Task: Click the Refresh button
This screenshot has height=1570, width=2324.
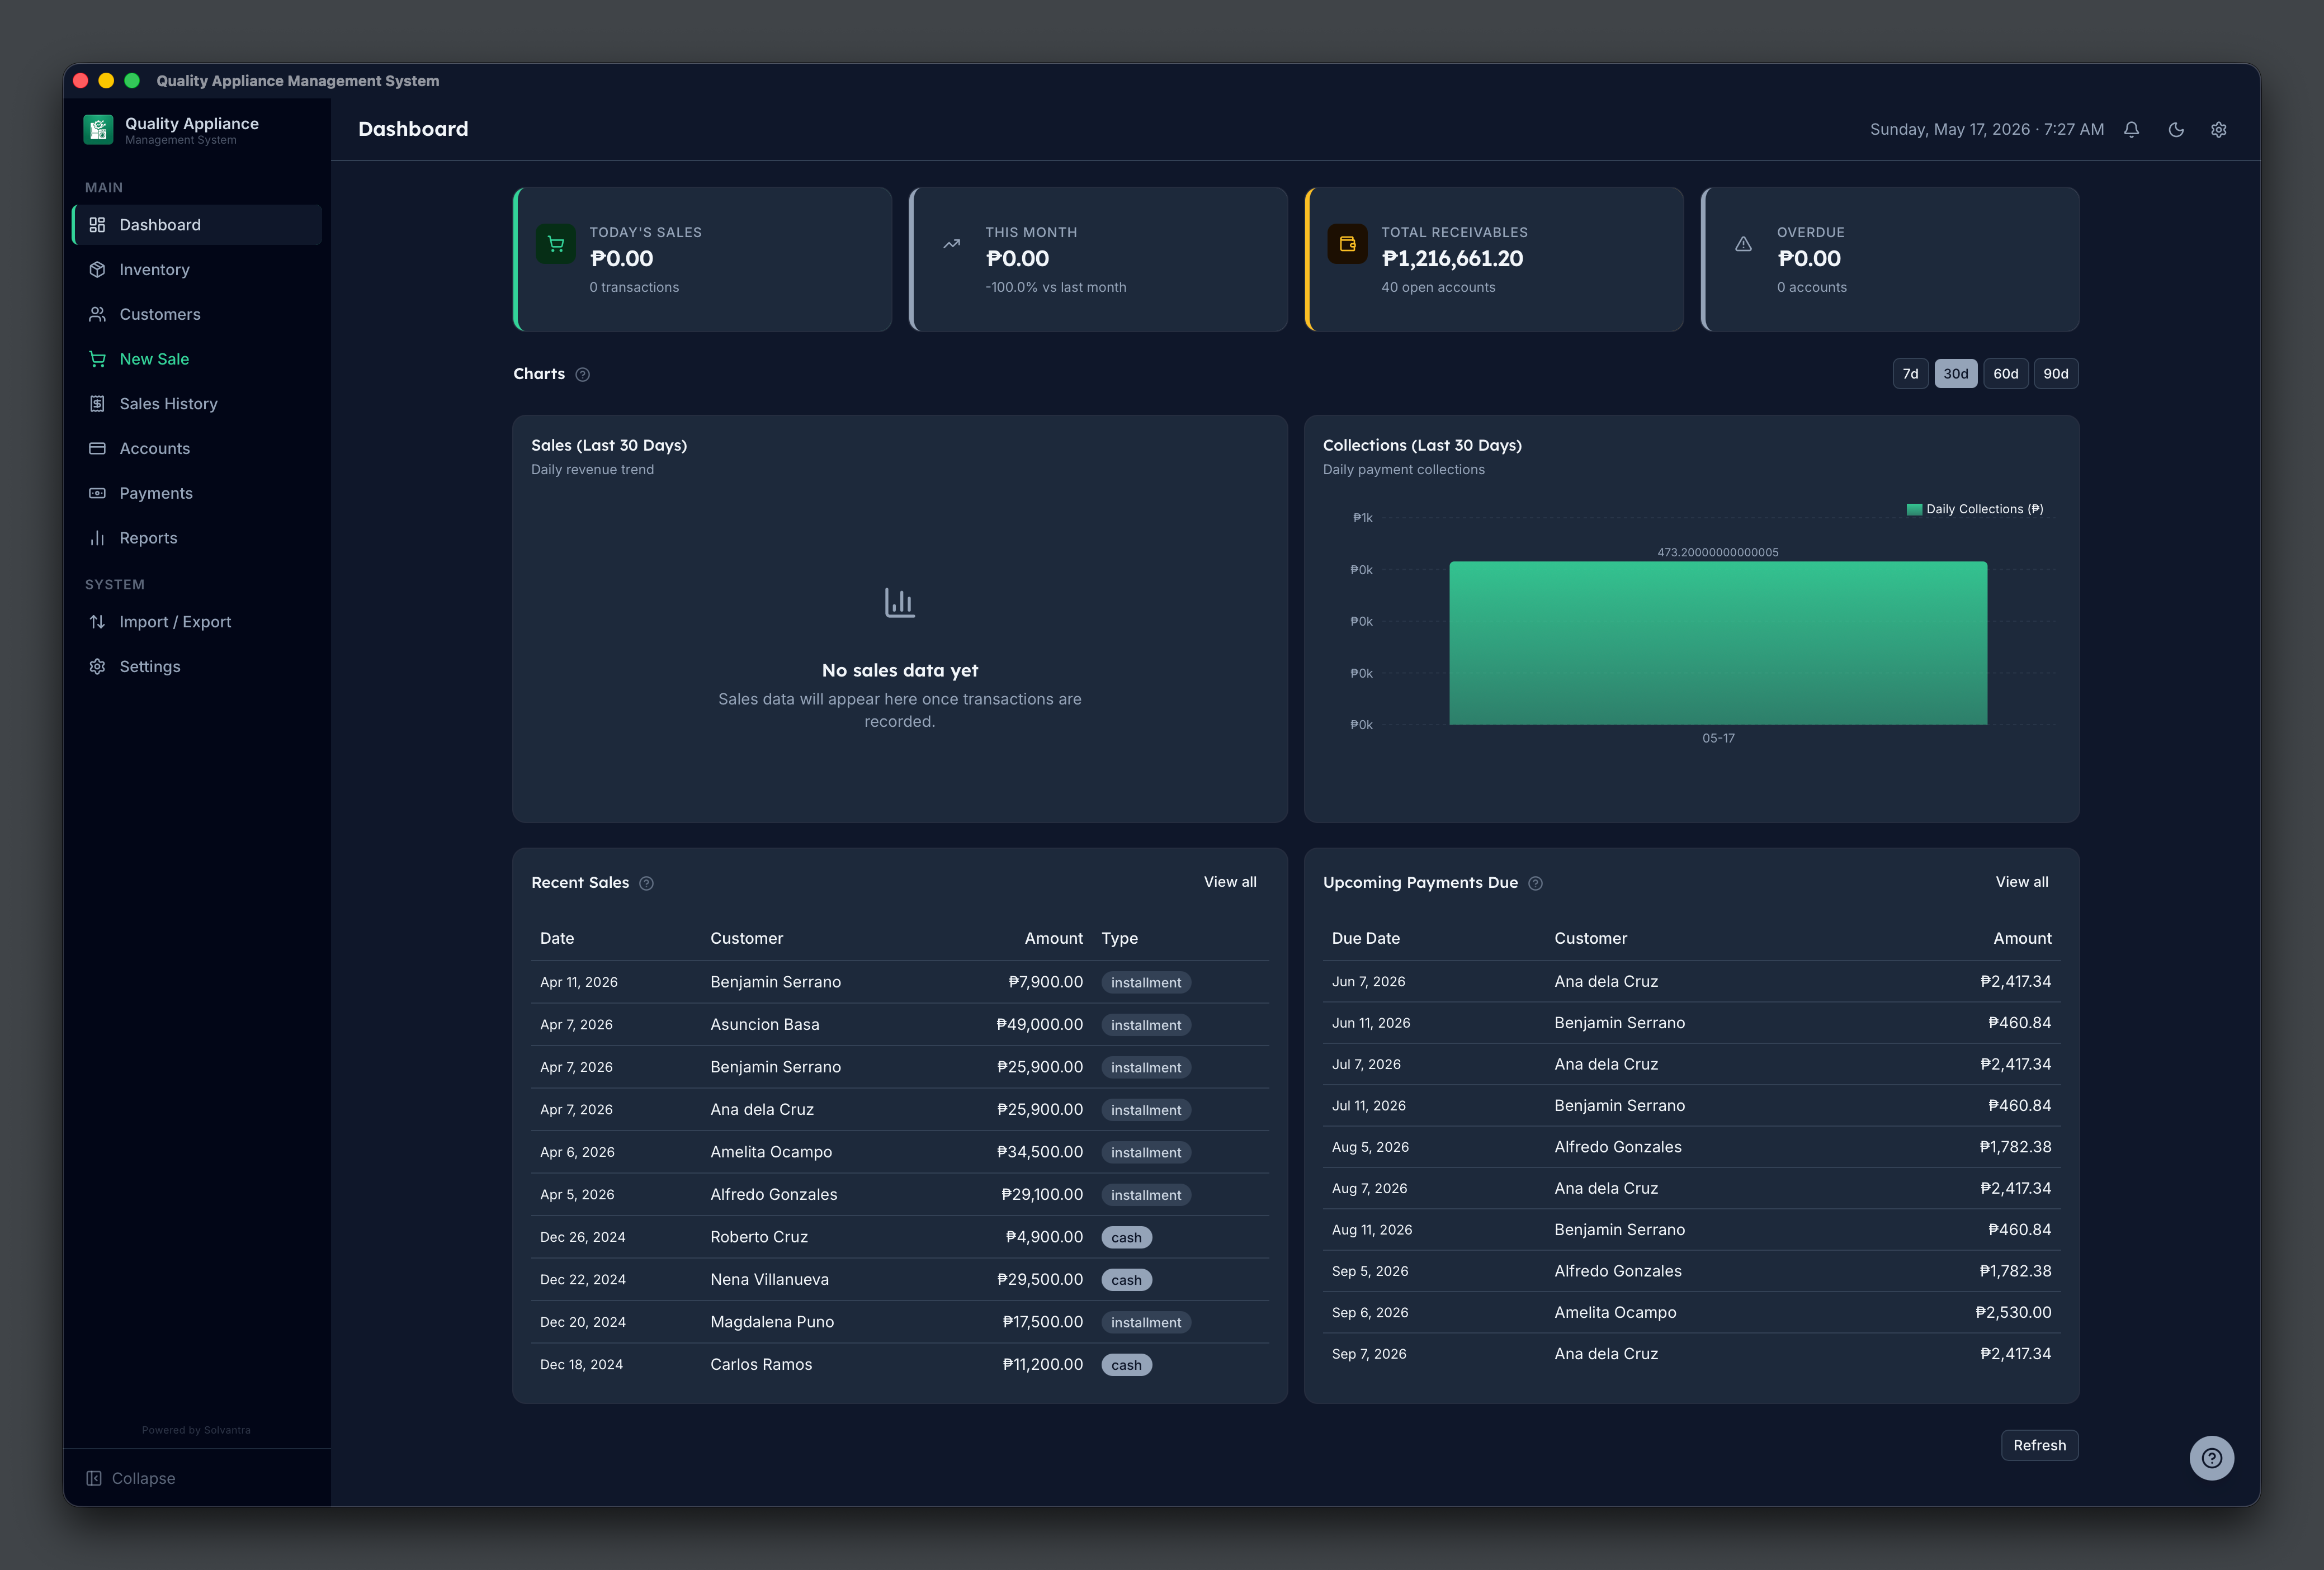Action: point(2039,1445)
